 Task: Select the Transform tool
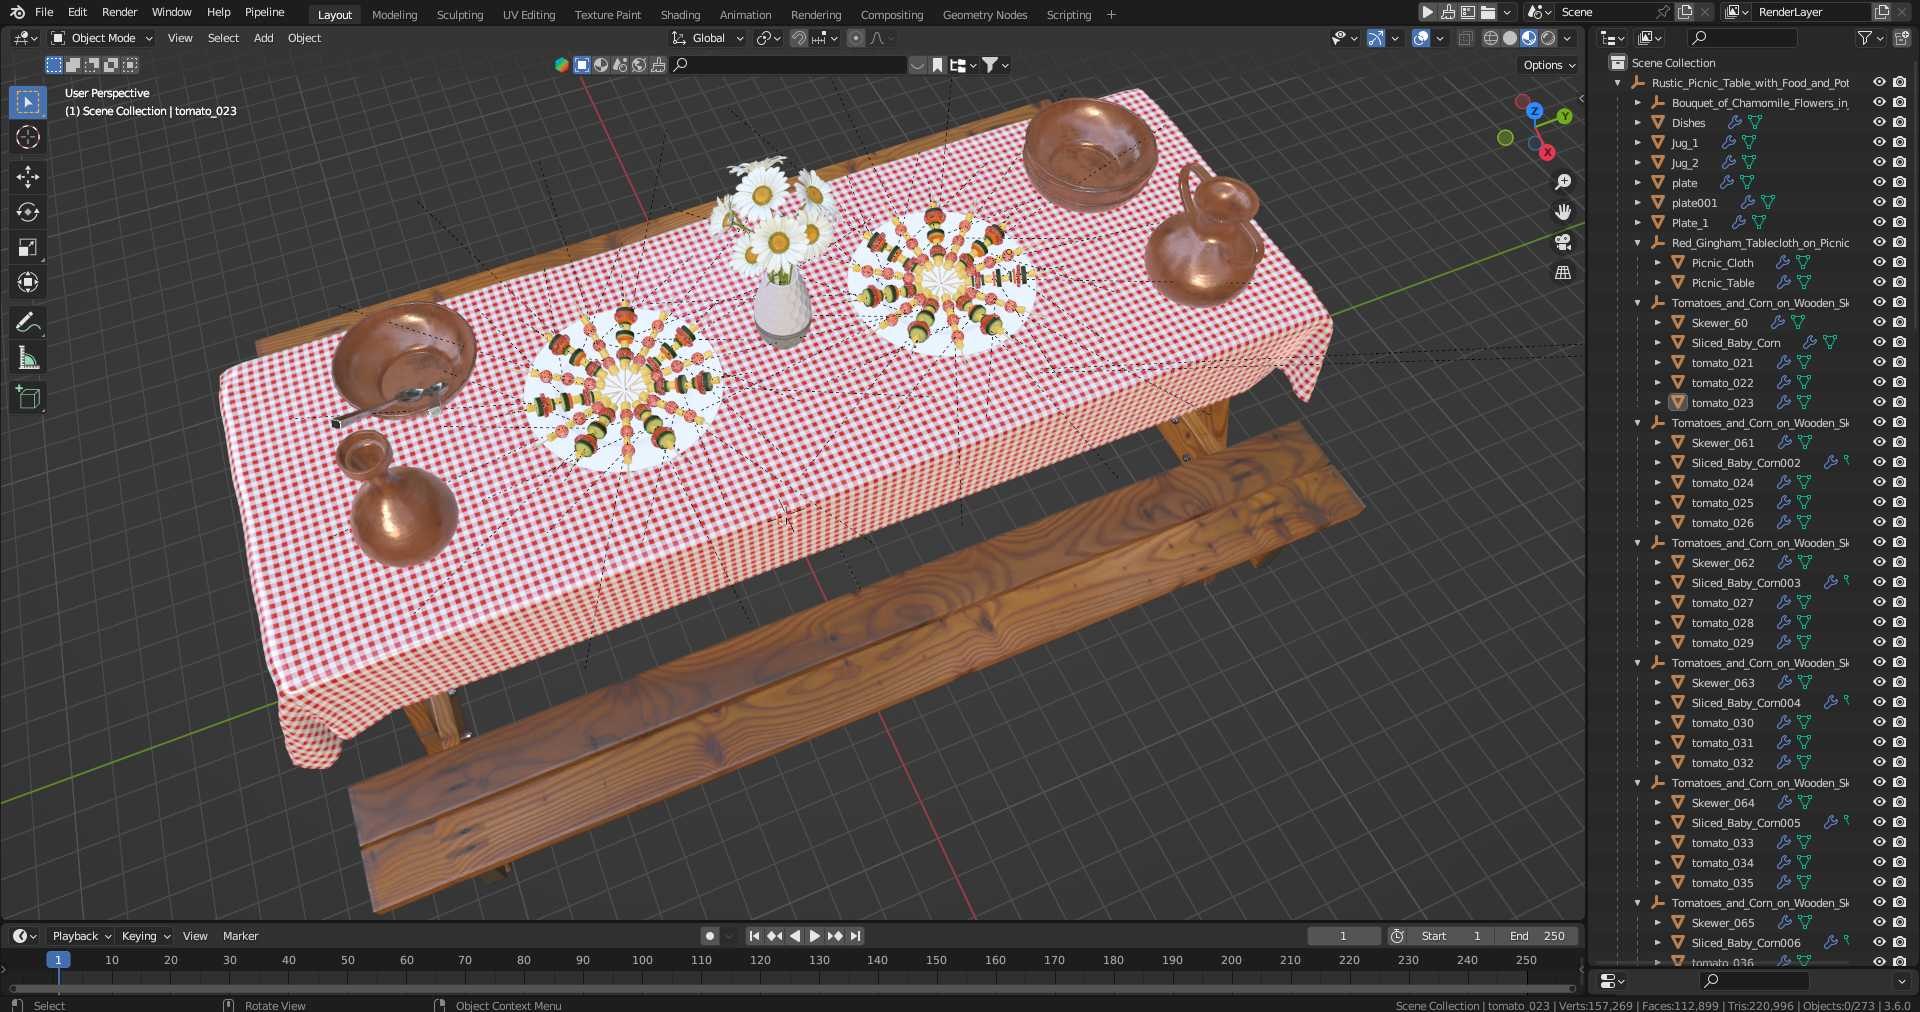[28, 282]
